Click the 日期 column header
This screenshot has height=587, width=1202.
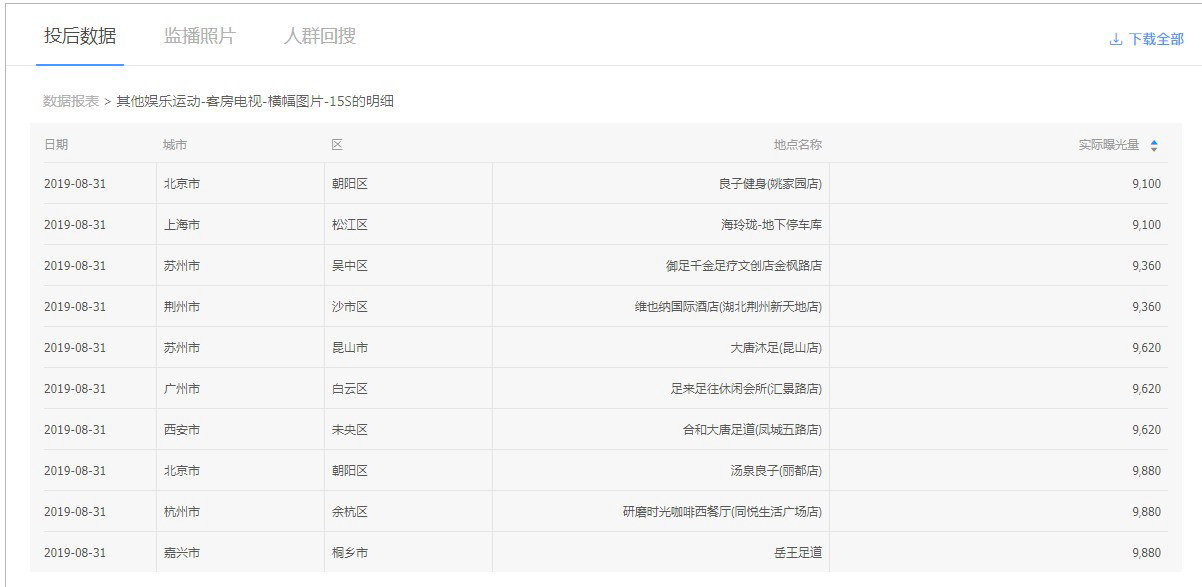[56, 145]
